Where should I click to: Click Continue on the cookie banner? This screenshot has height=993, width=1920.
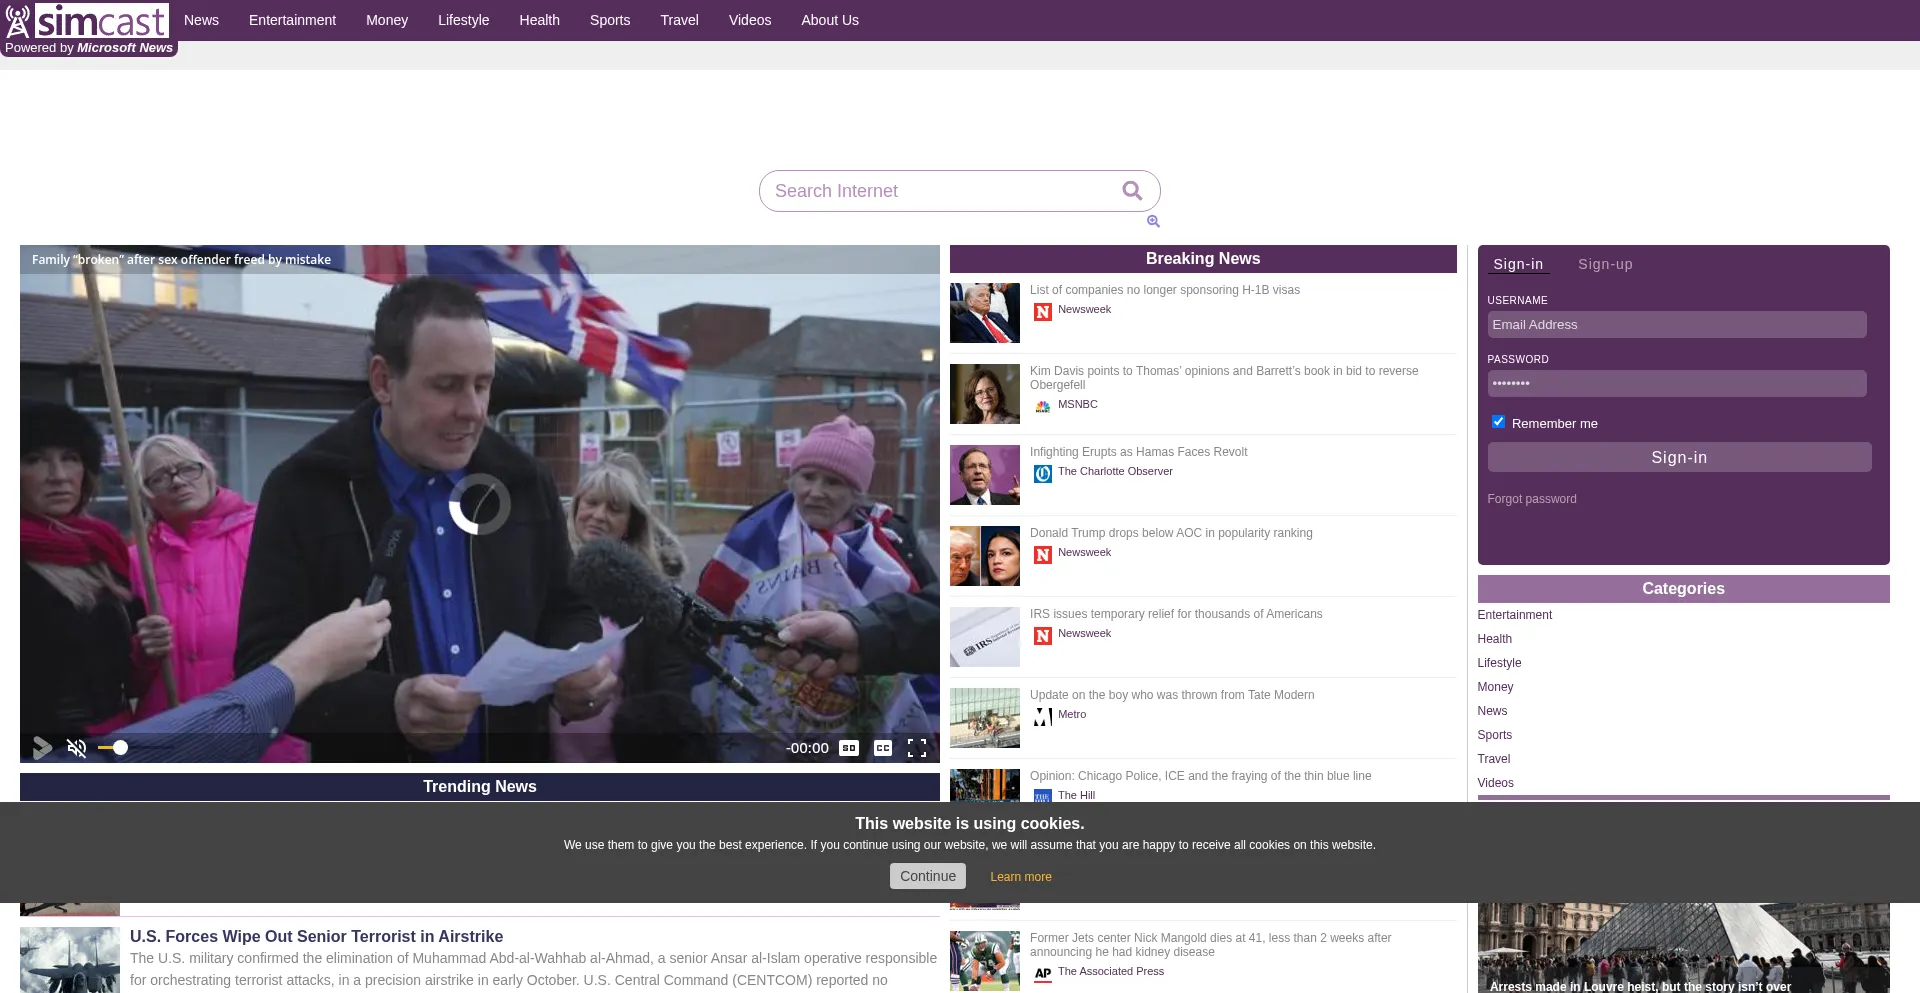coord(927,876)
